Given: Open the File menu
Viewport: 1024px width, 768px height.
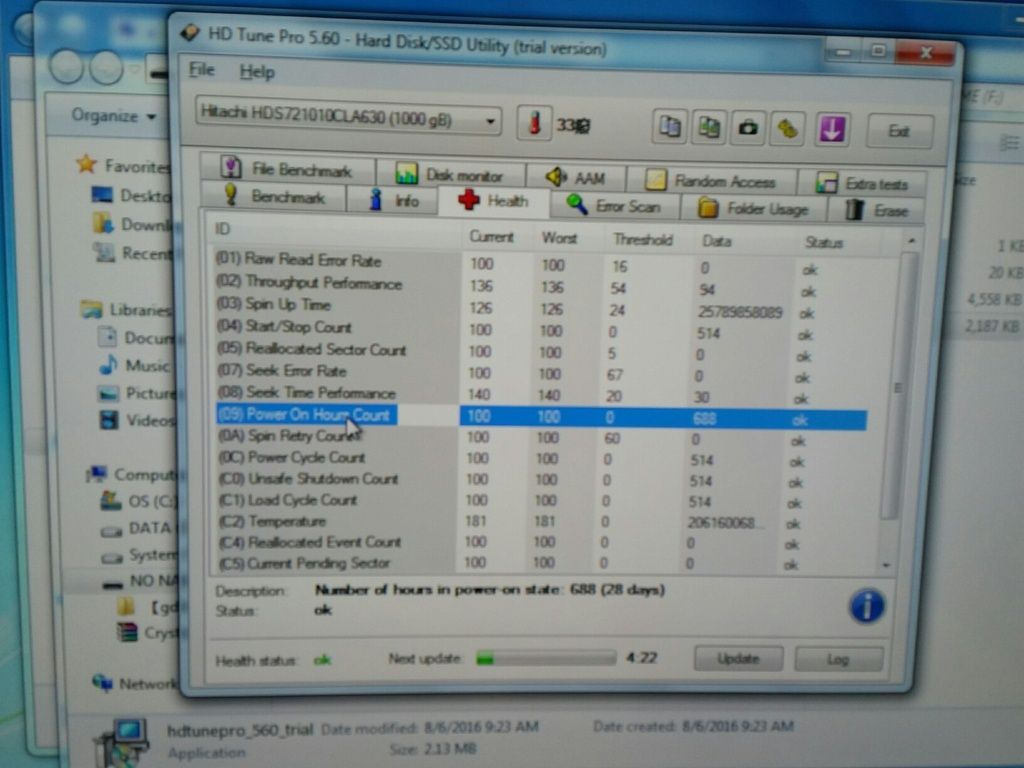Looking at the screenshot, I should click(x=202, y=70).
